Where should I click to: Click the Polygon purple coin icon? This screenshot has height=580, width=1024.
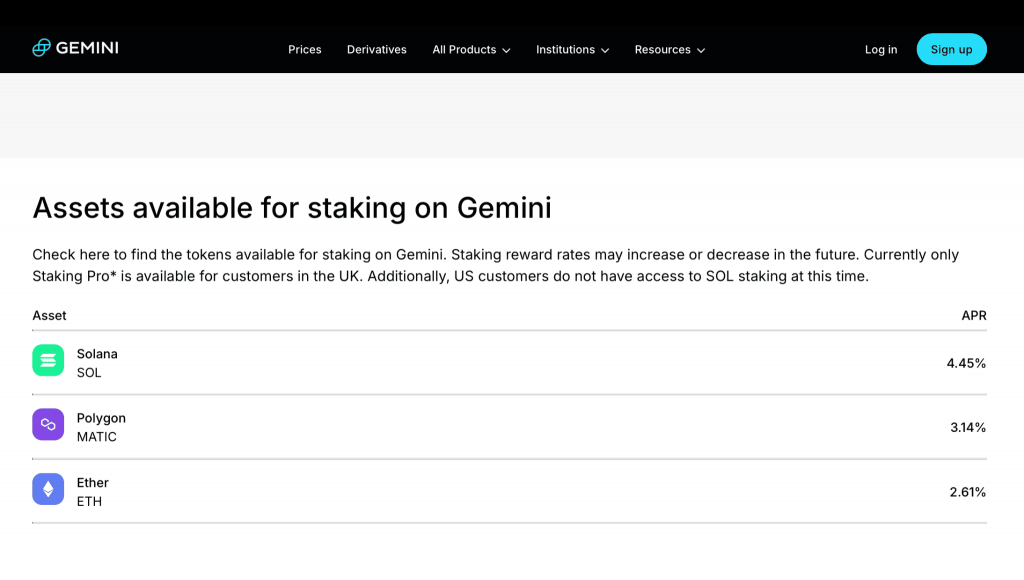[x=48, y=425]
